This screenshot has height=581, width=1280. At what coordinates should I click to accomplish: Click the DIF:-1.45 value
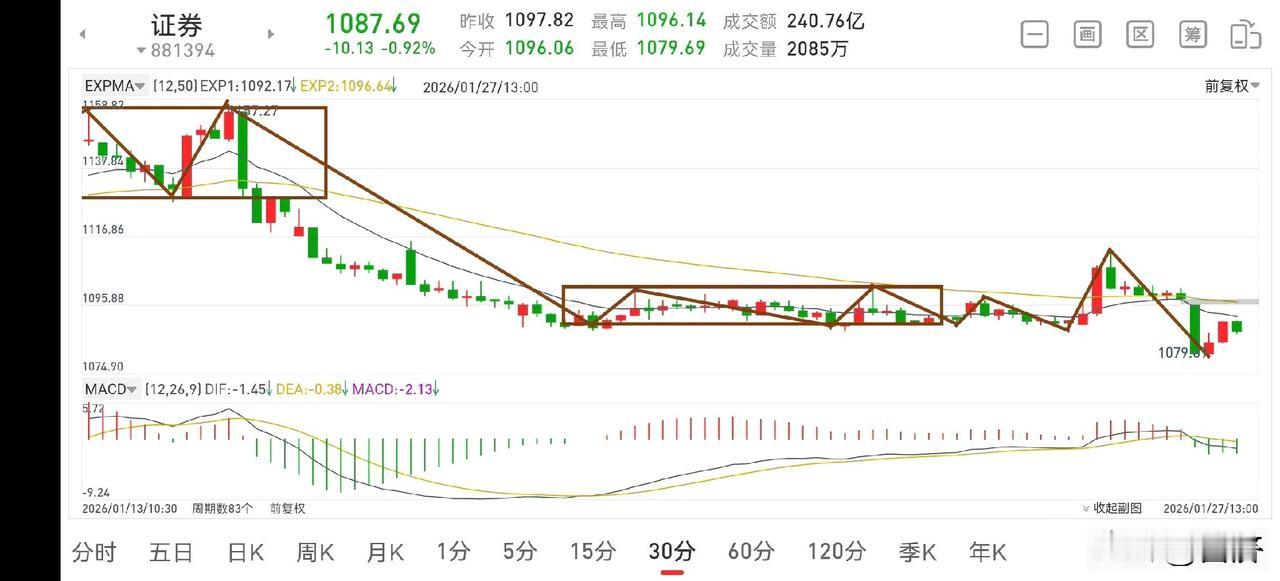(235, 388)
